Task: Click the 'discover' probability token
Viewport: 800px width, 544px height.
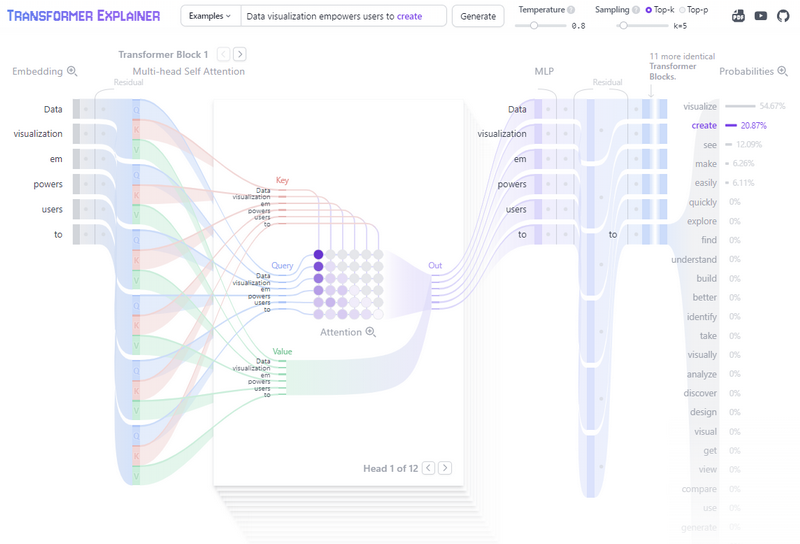Action: (700, 393)
